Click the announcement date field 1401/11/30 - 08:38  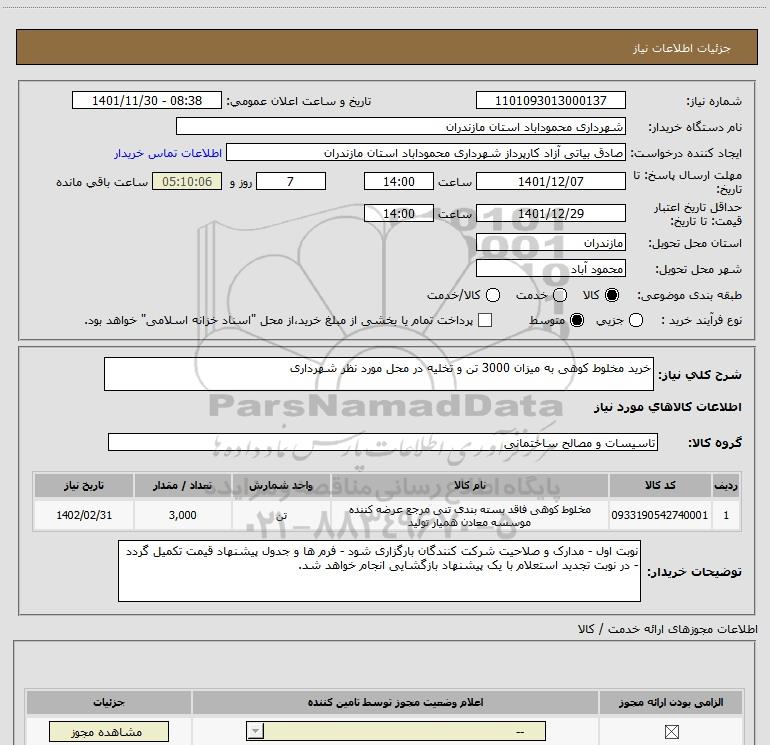[147, 101]
